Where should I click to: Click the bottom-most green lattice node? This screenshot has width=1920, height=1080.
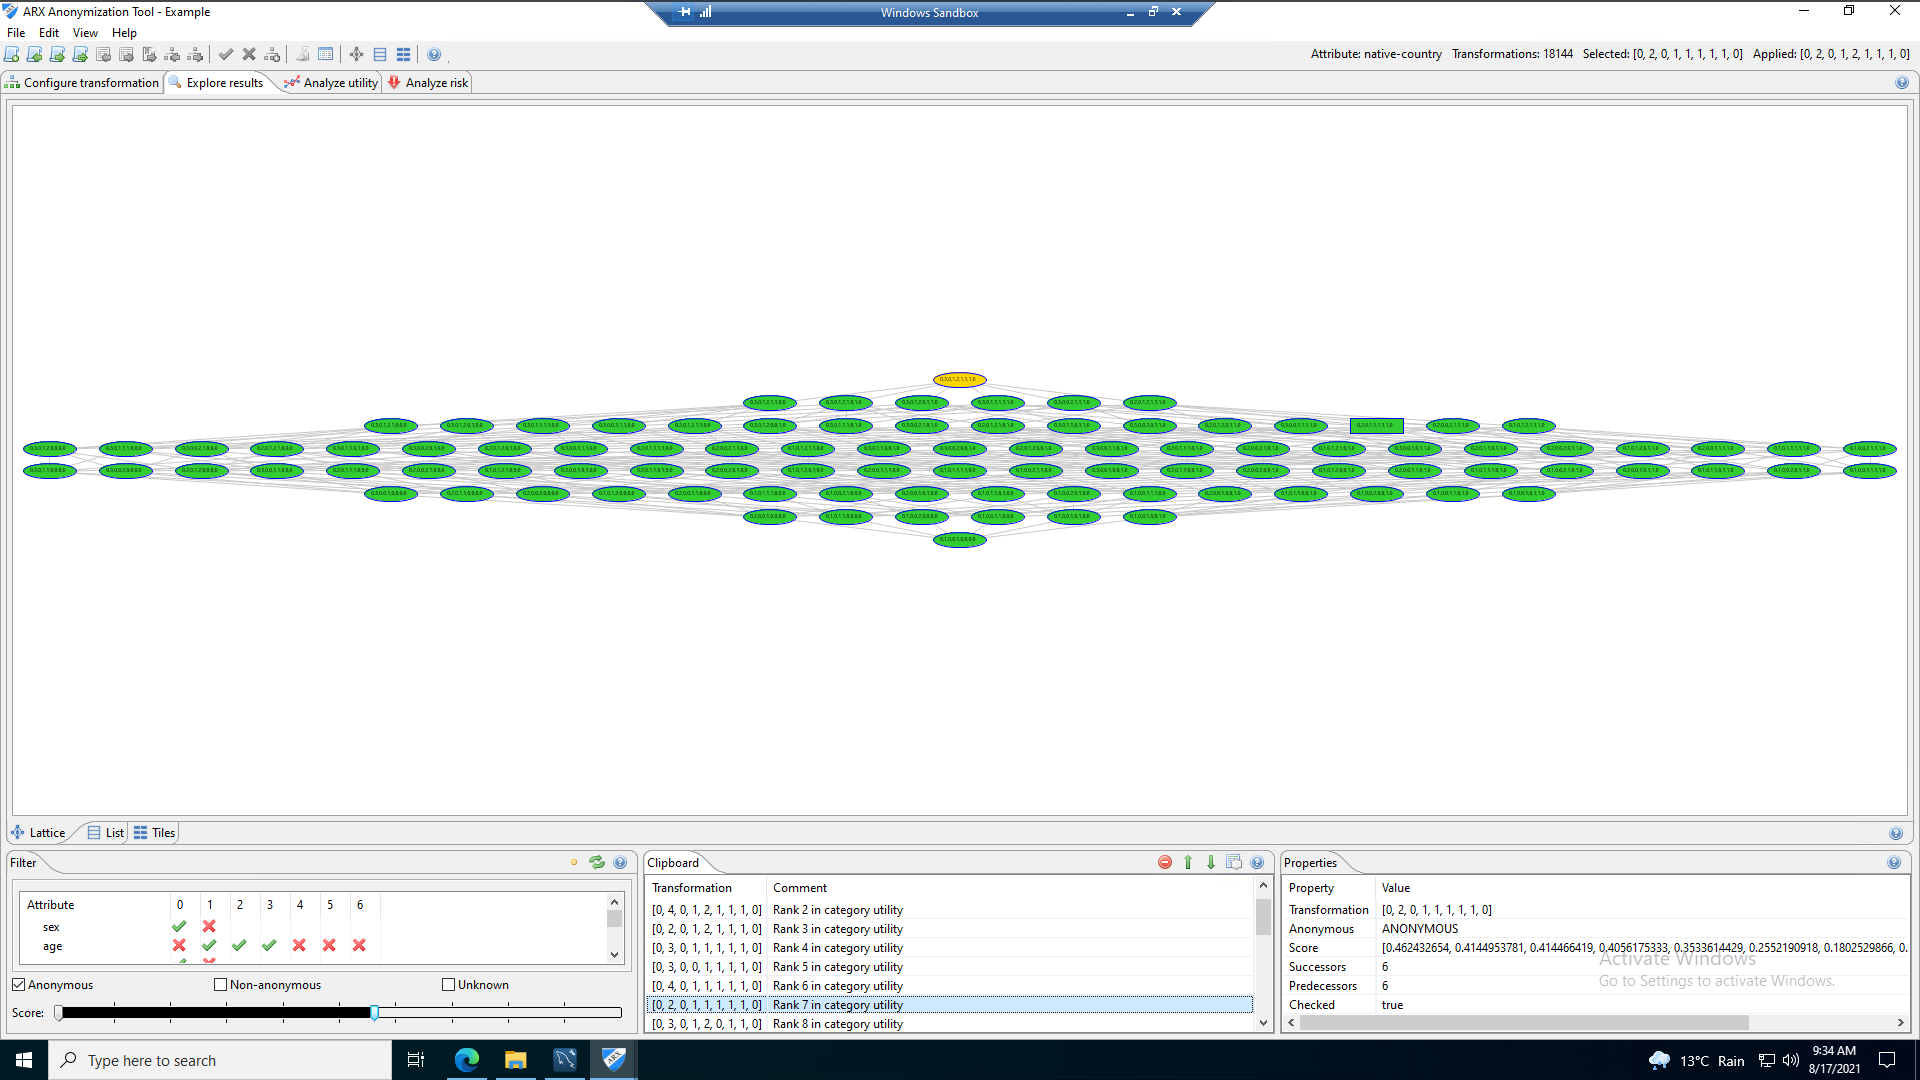coord(960,540)
